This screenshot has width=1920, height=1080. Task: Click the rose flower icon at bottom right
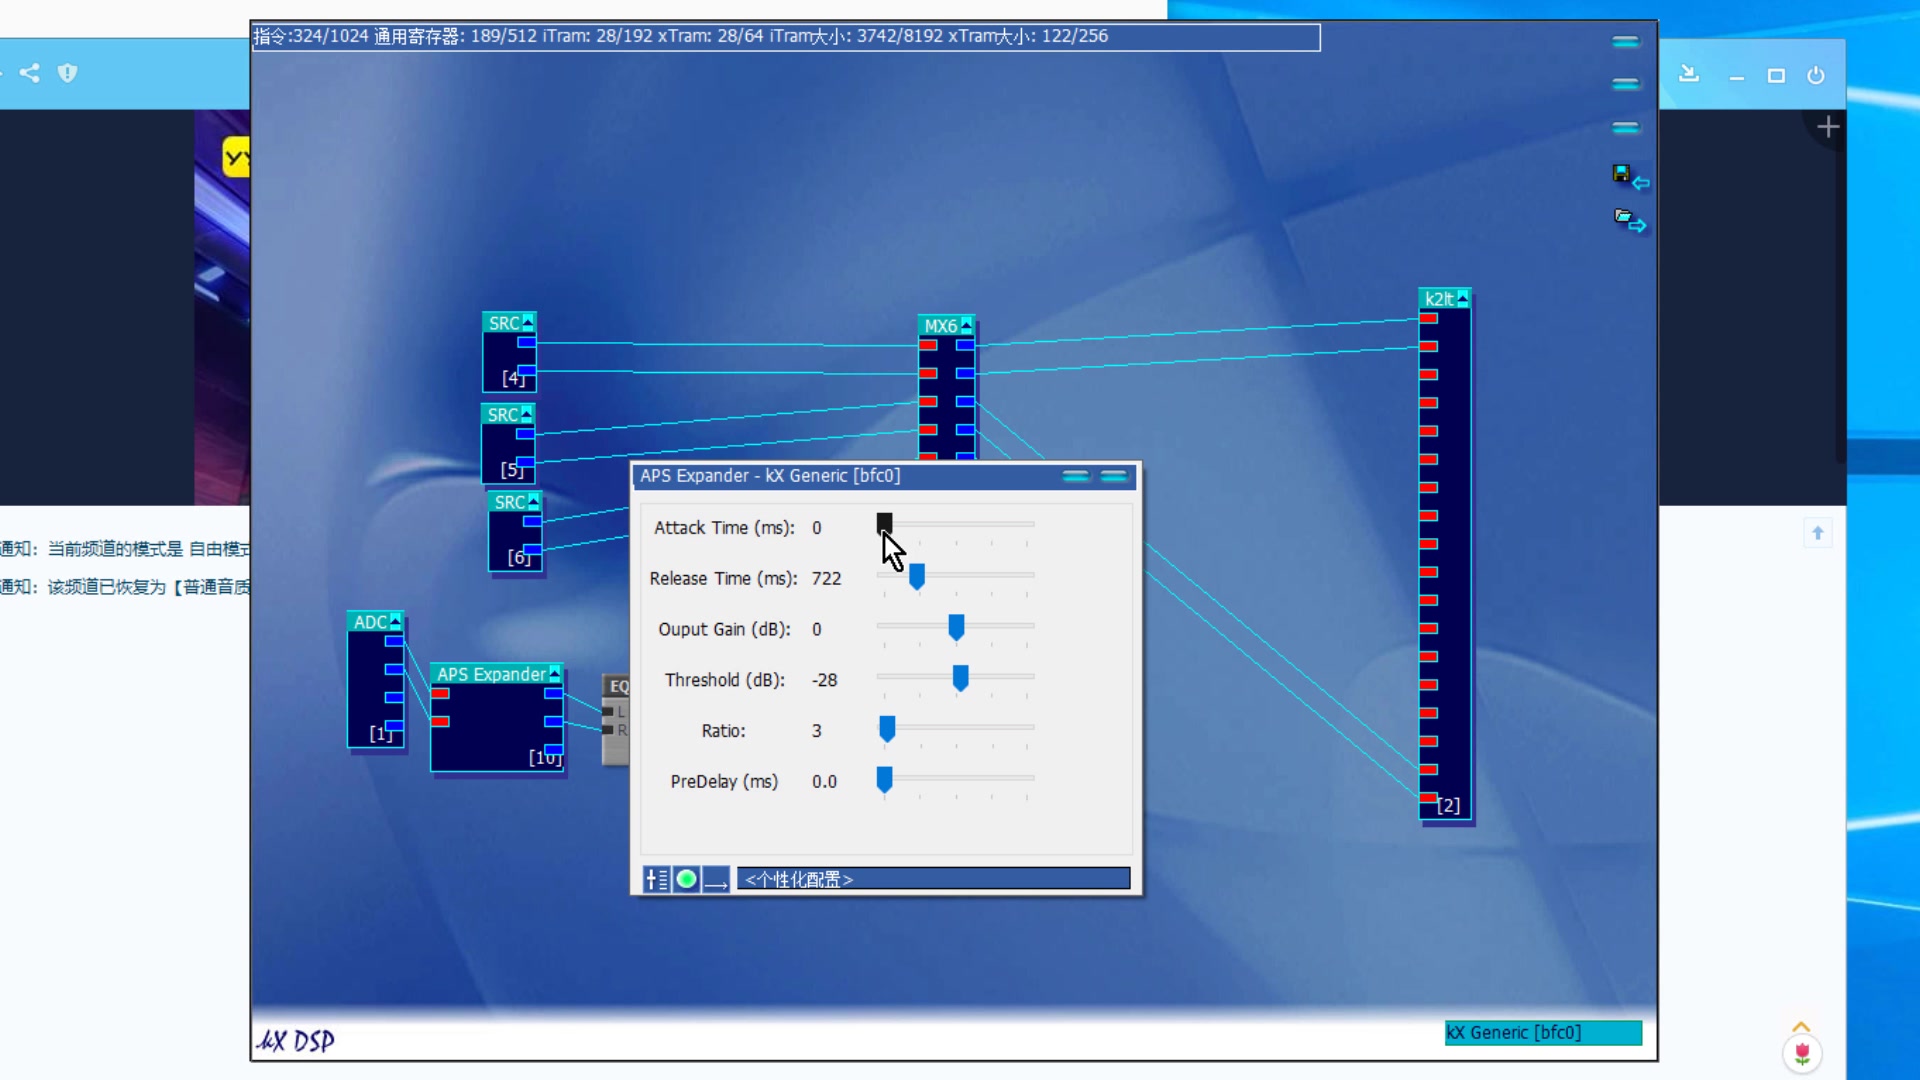(1802, 1053)
